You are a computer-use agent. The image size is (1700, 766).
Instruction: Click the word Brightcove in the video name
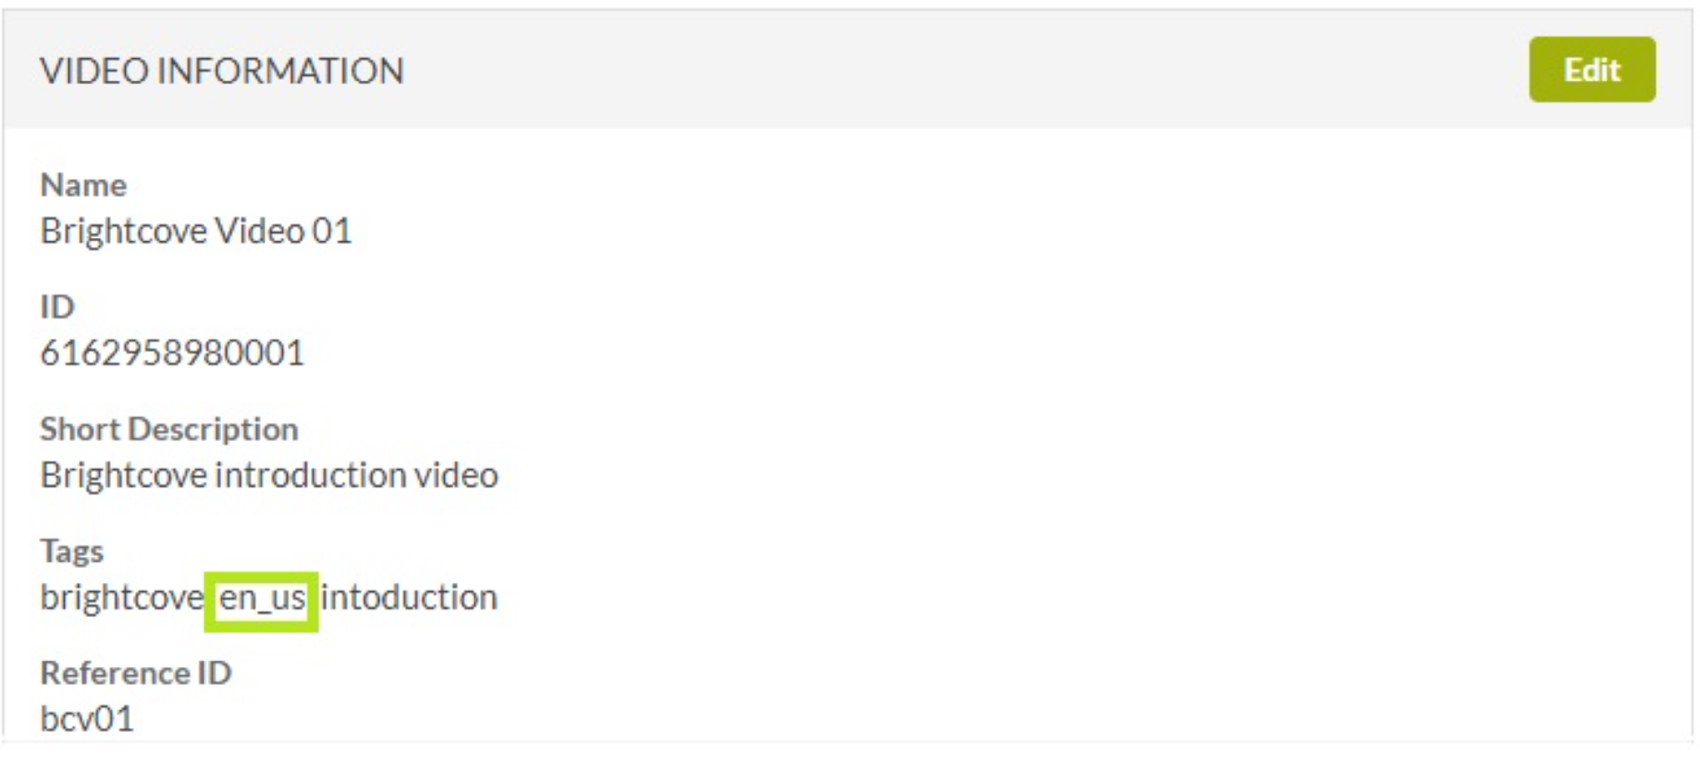coord(122,231)
